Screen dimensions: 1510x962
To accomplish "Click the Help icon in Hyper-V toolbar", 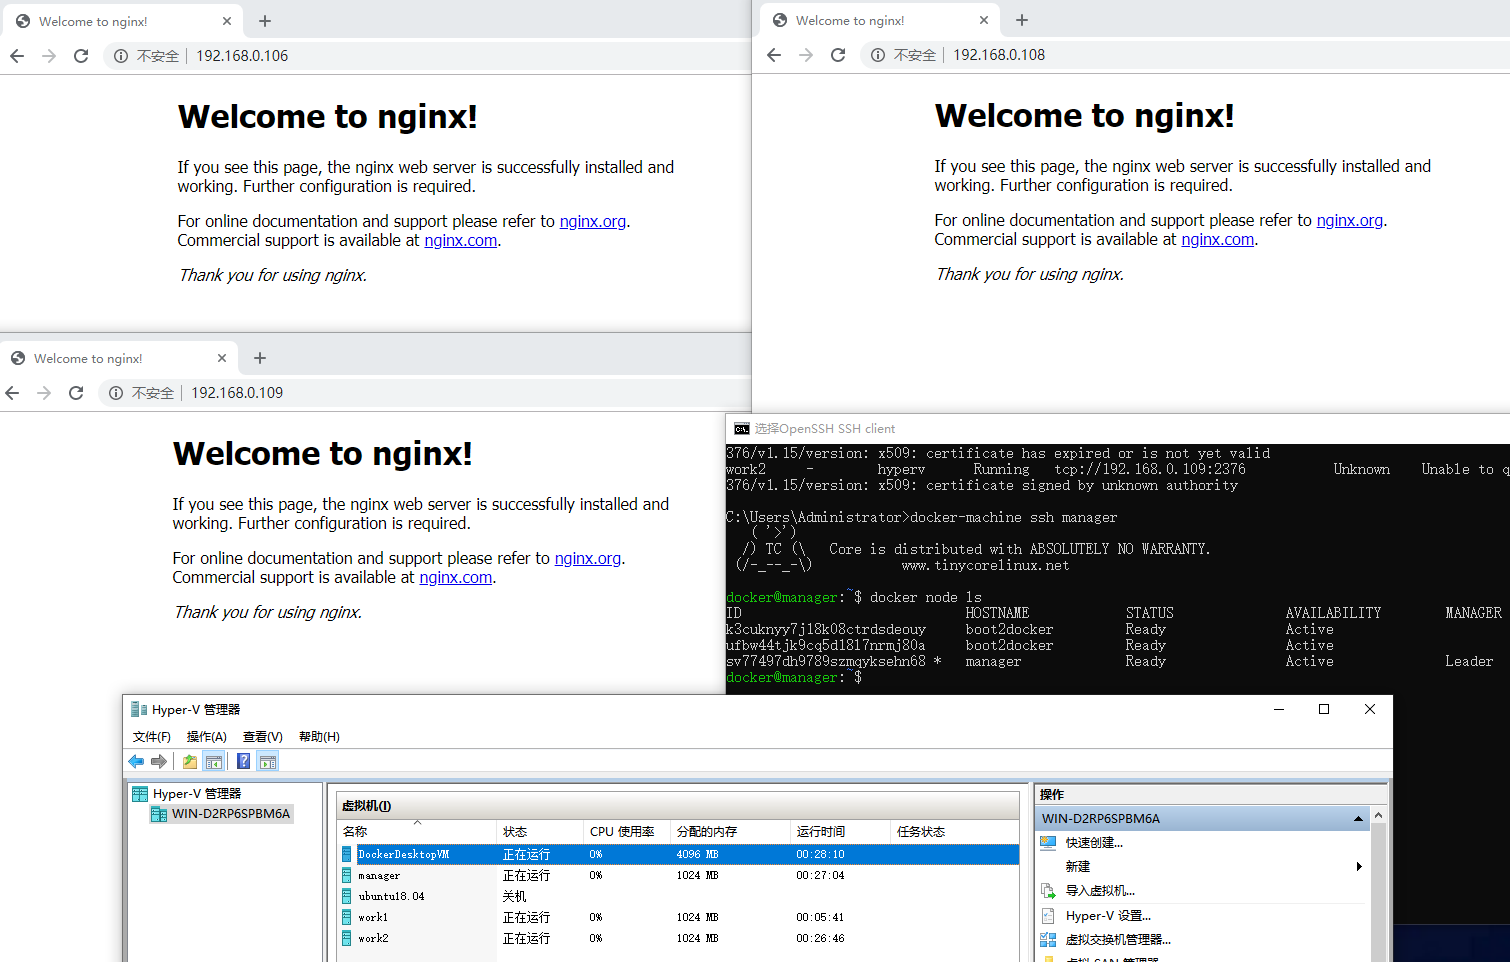I will tap(243, 762).
